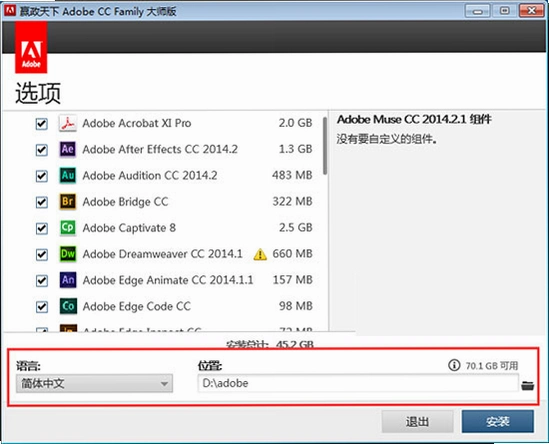
Task: Click the 安装 install button
Action: (x=498, y=422)
